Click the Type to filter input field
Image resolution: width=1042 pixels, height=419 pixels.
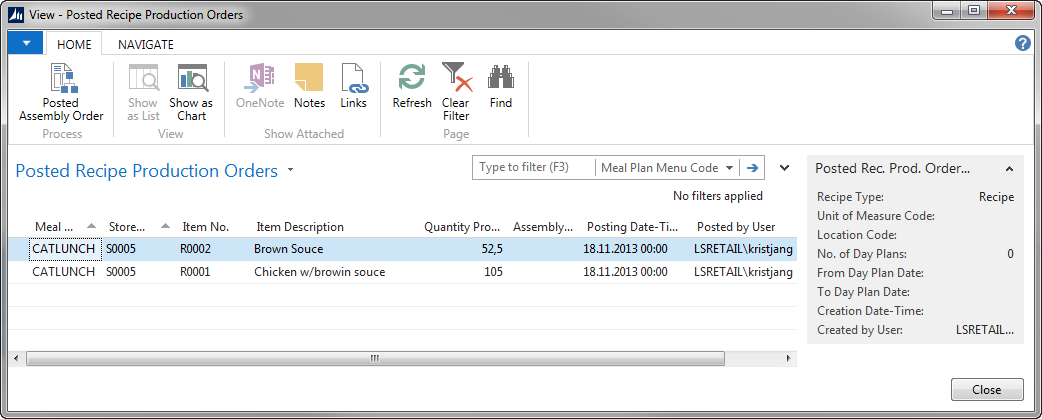pyautogui.click(x=534, y=168)
